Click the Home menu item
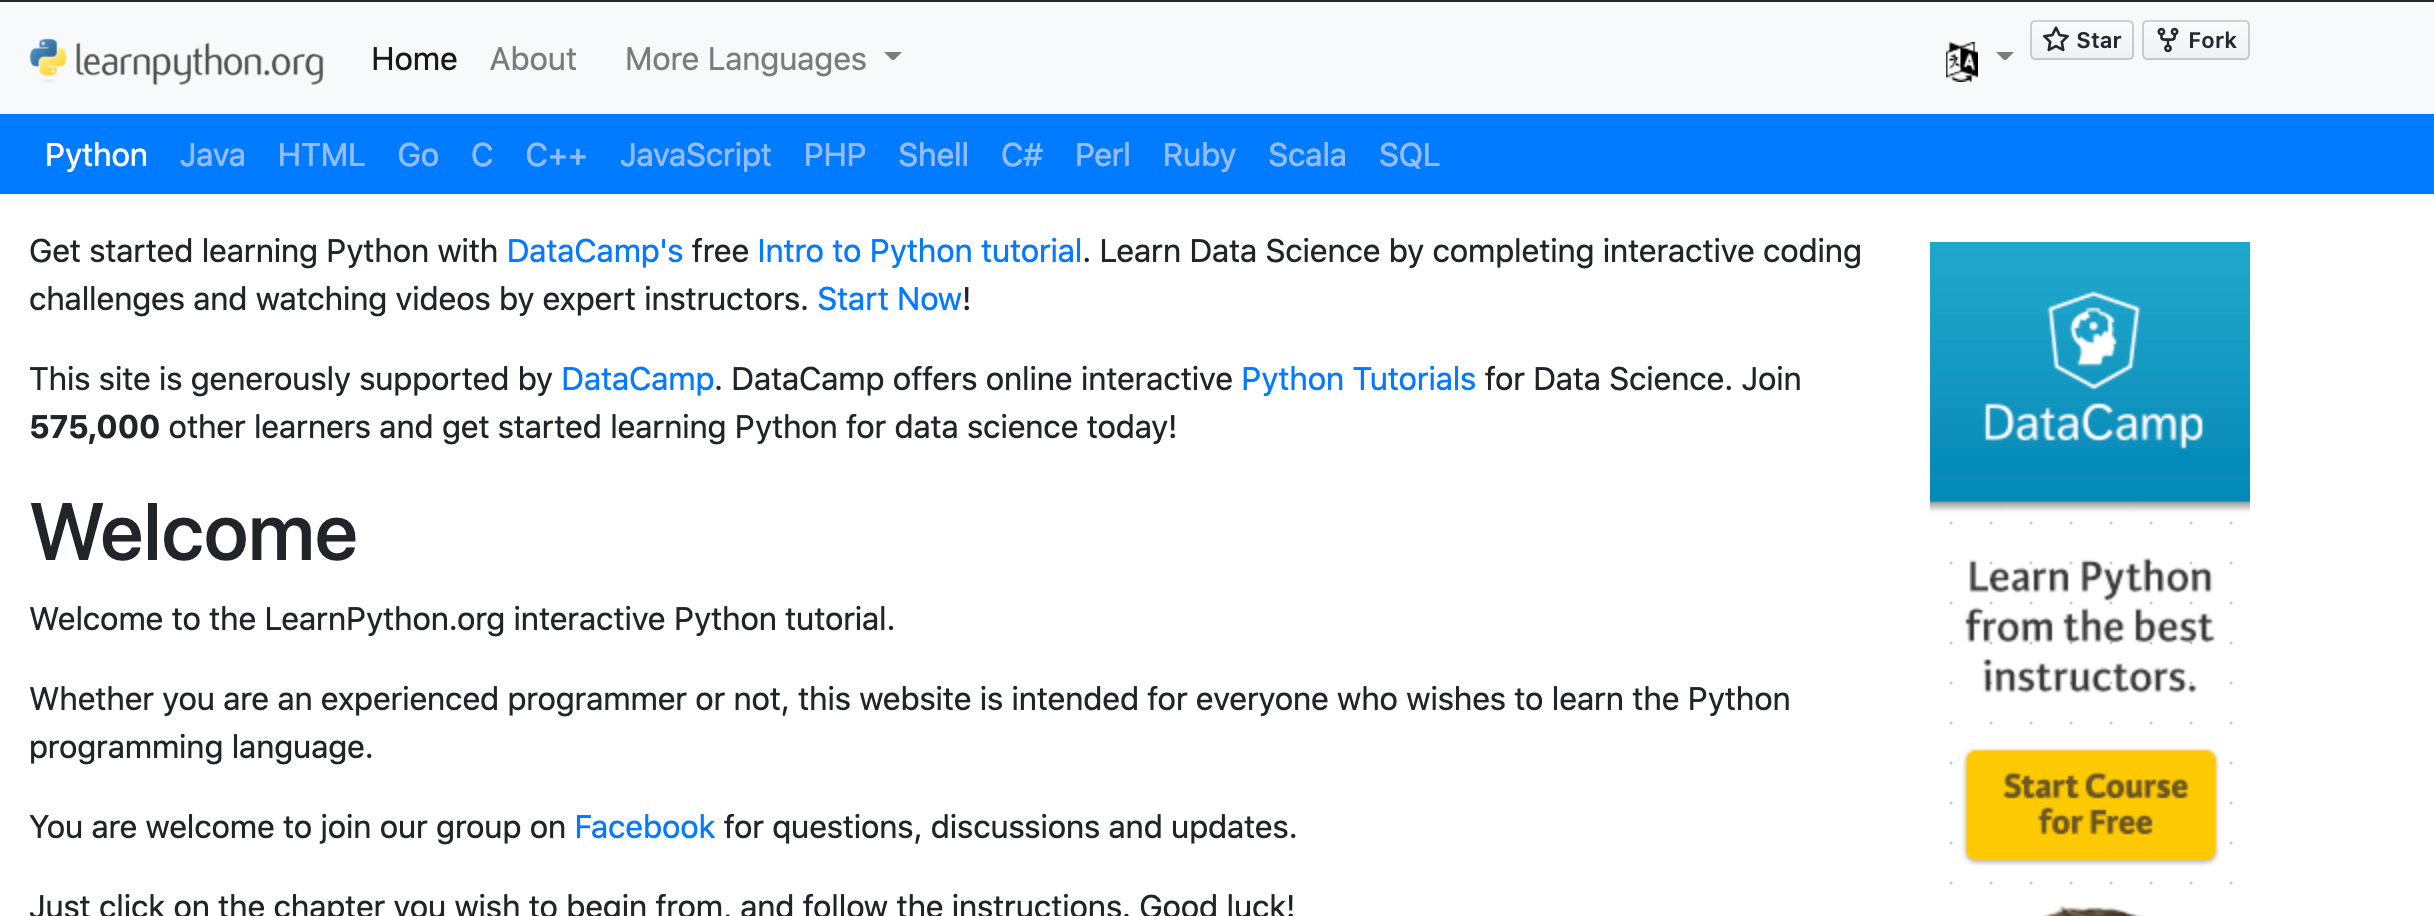 (x=414, y=58)
